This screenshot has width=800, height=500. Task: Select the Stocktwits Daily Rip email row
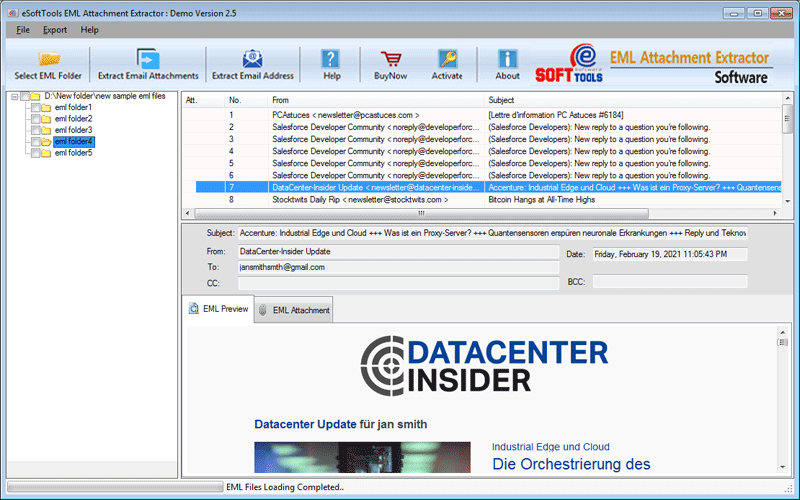[x=482, y=199]
